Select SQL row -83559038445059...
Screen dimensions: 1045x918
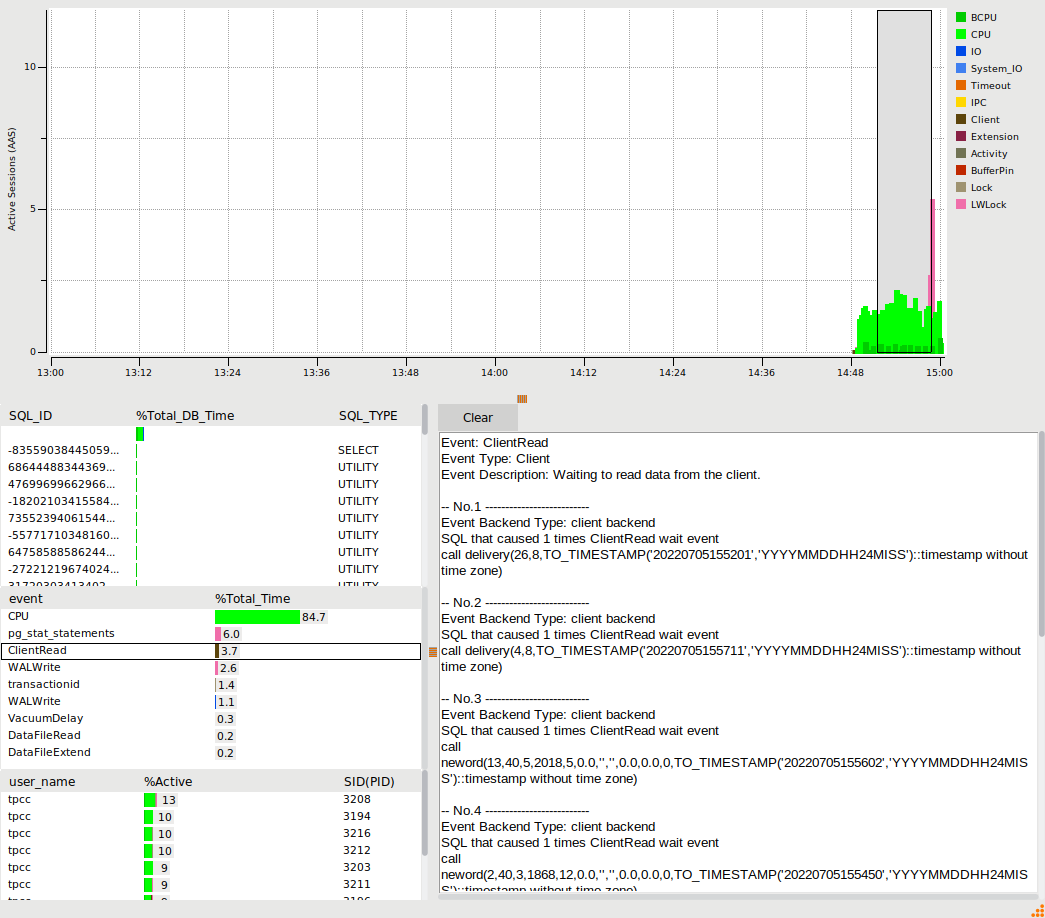coord(211,450)
